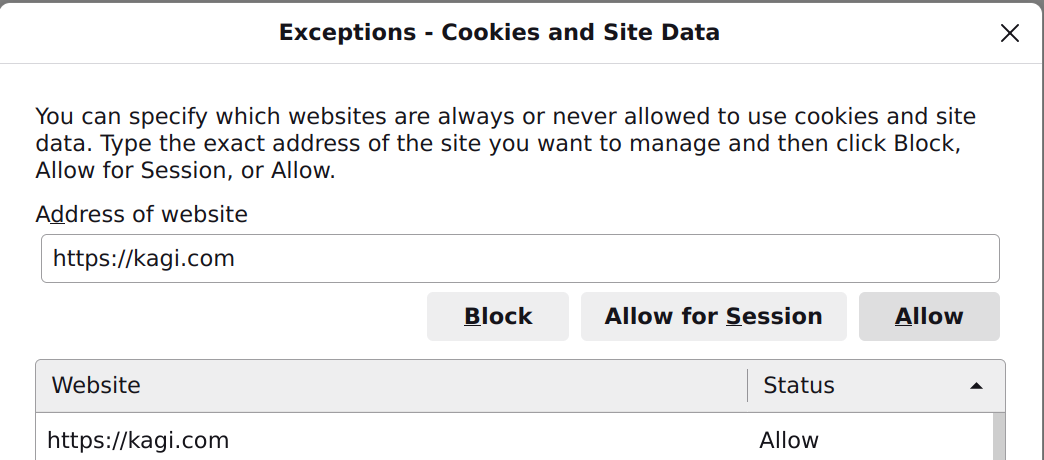Screen dimensions: 1044x460
Task: Sort list by the Website column header
Action: pyautogui.click(x=390, y=386)
